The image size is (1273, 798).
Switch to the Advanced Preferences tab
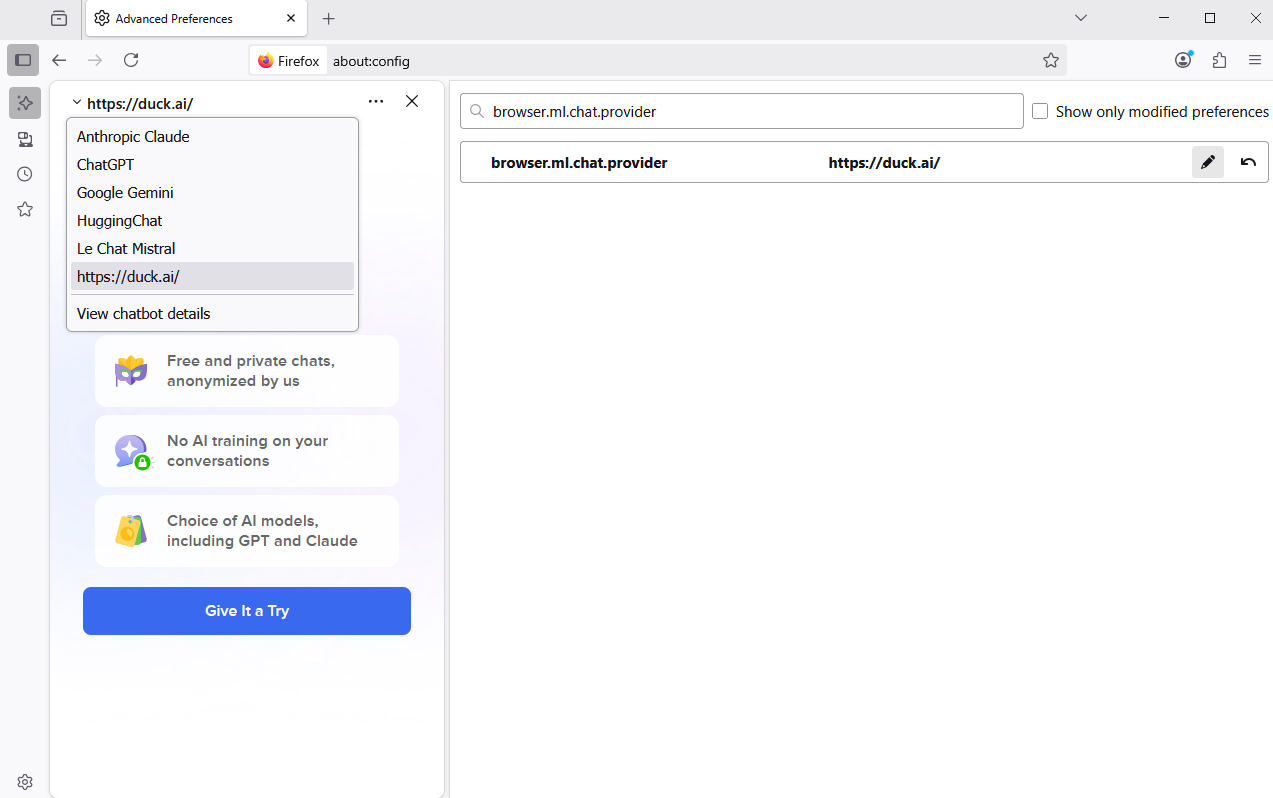[196, 19]
